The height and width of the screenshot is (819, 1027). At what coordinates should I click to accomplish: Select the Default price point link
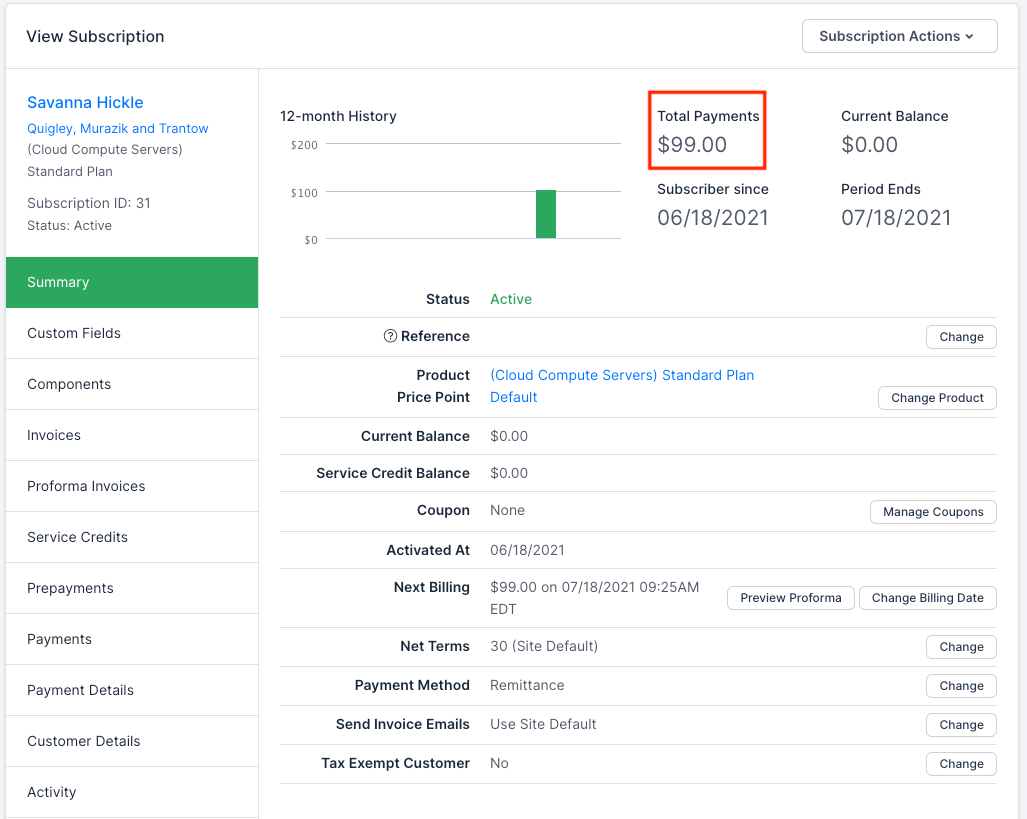point(513,396)
